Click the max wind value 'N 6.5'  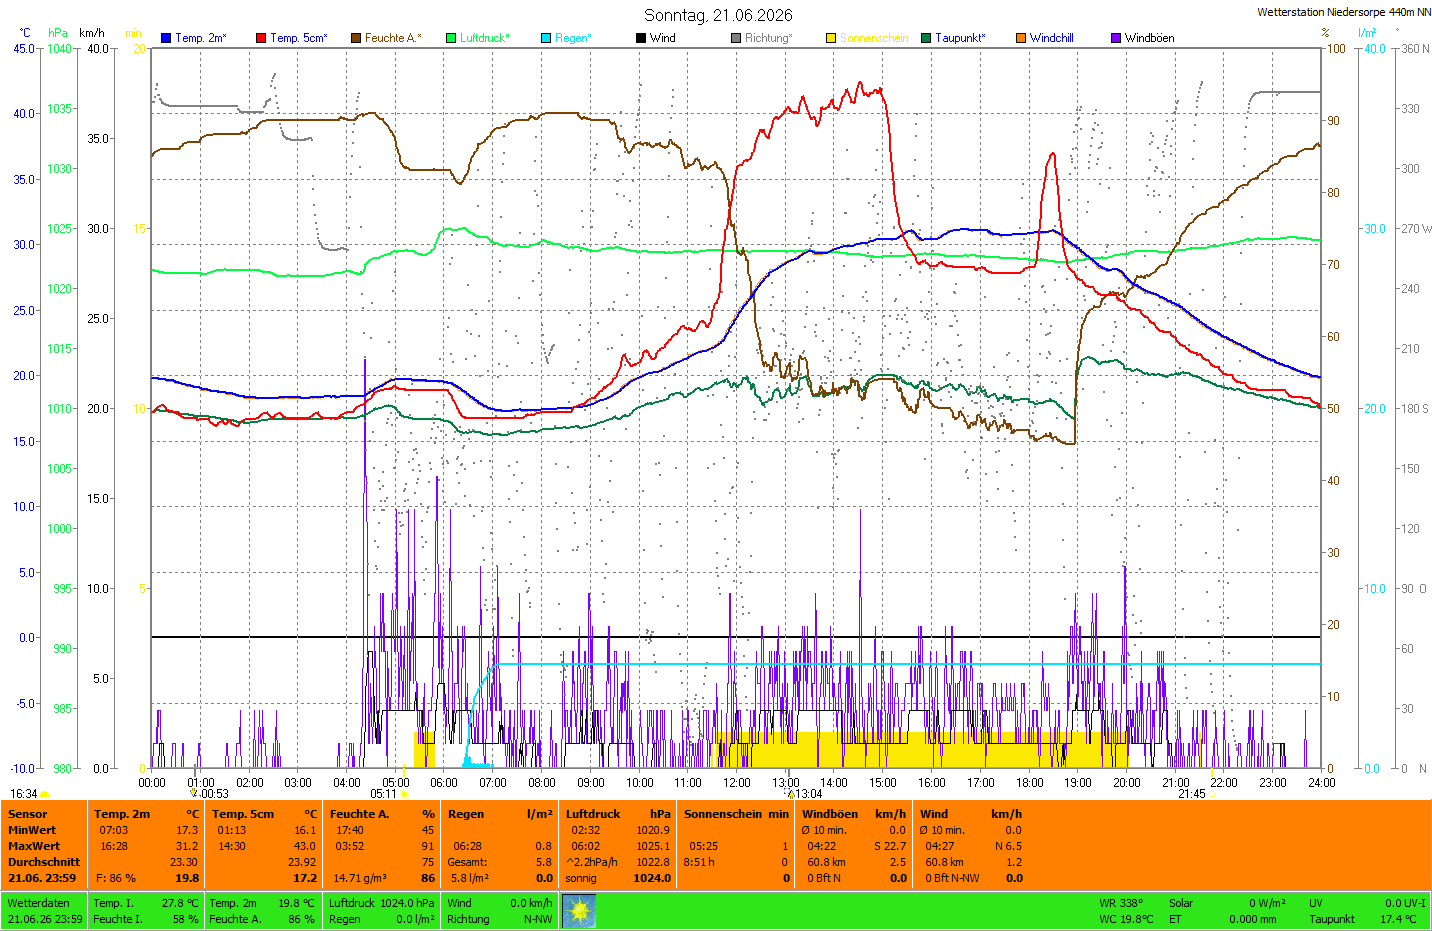point(1009,846)
